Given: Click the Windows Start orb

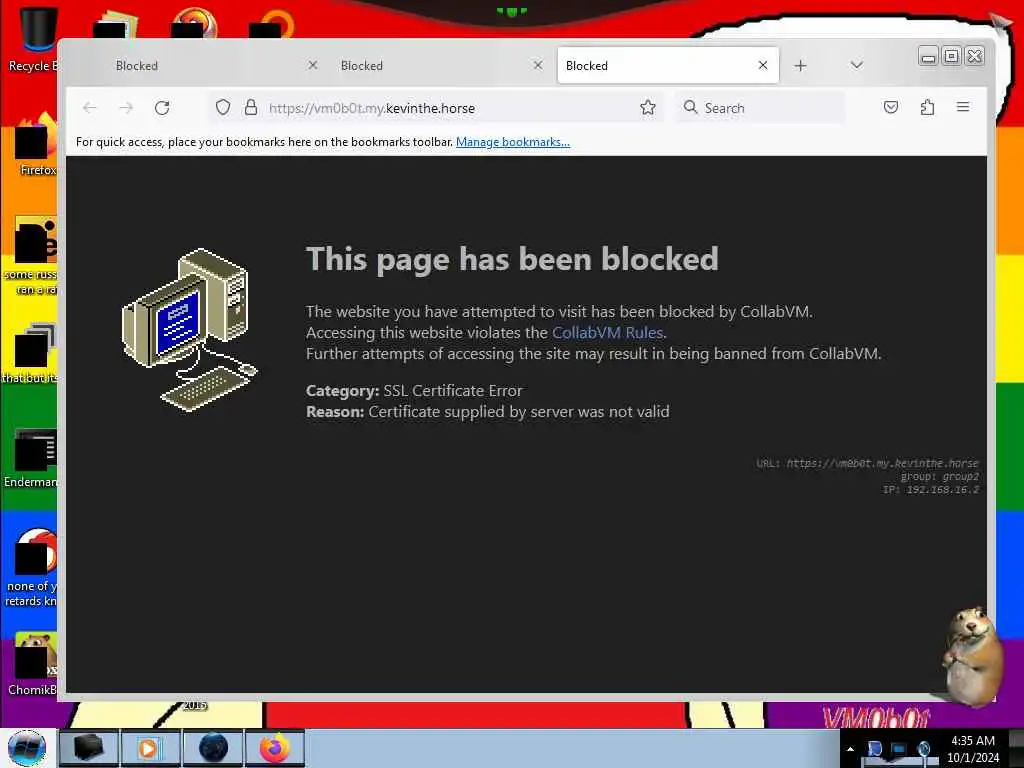Looking at the screenshot, I should [27, 748].
